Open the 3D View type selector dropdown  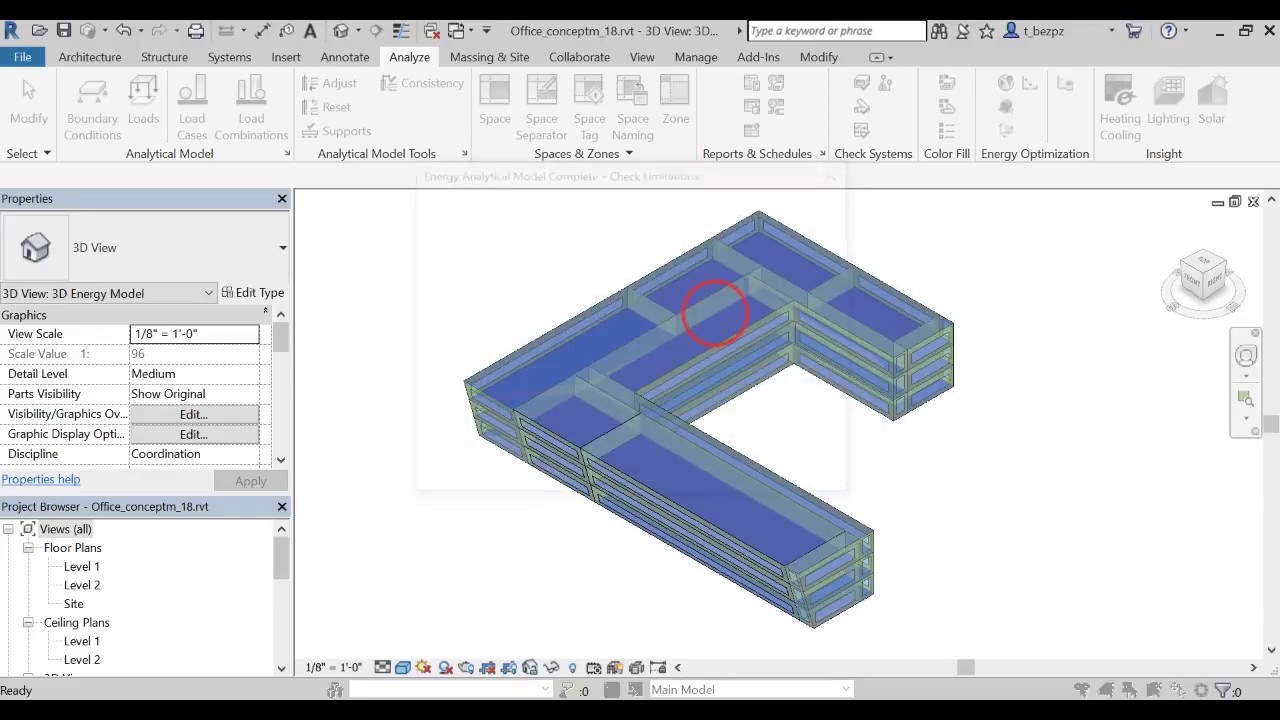[283, 248]
